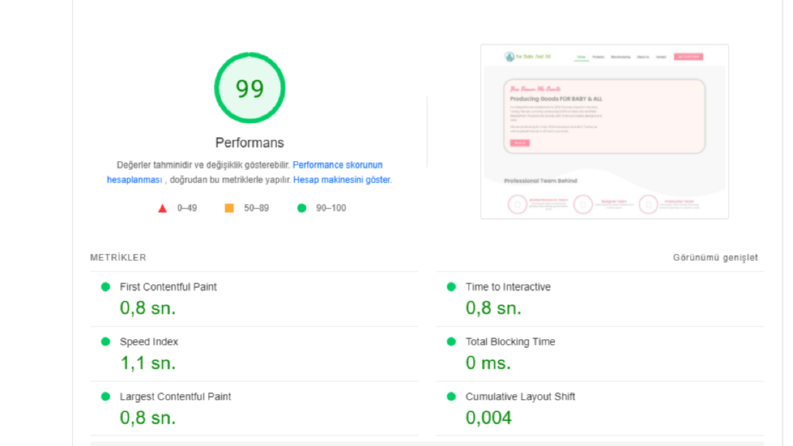Select the Total Blocking Time label

pyautogui.click(x=510, y=342)
